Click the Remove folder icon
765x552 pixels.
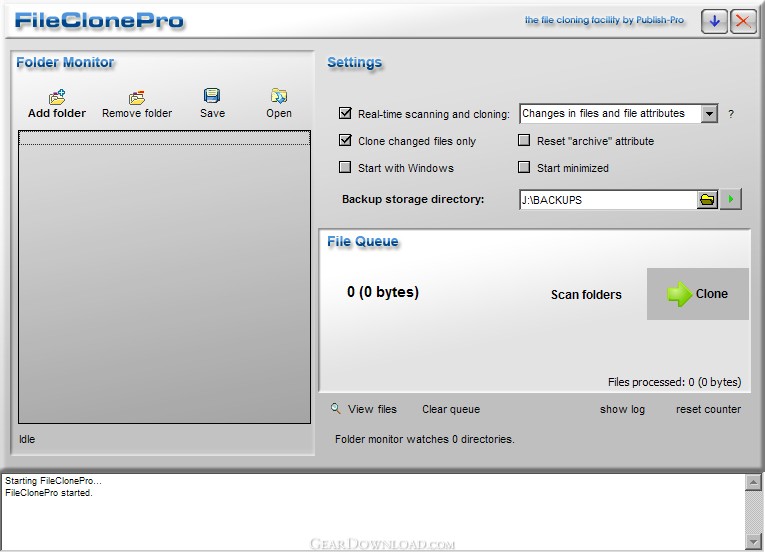137,97
